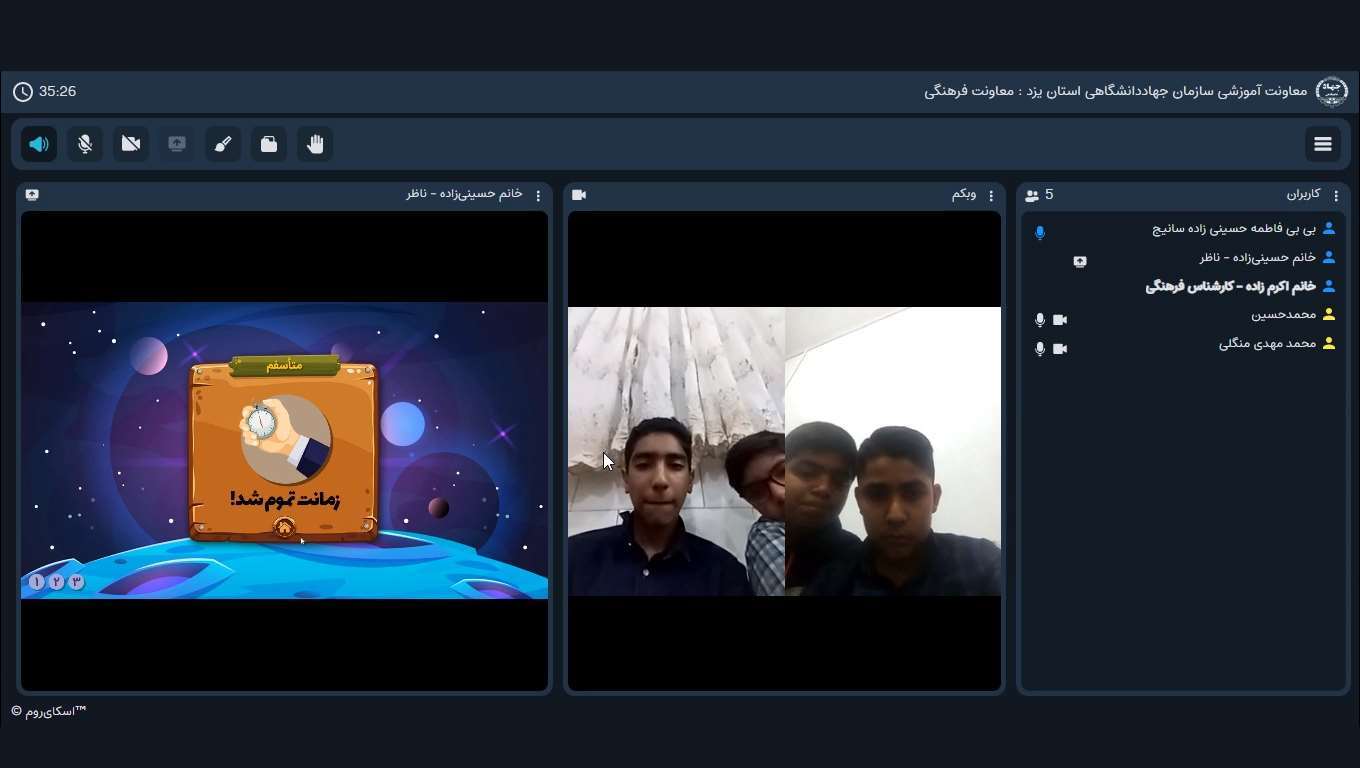Image resolution: width=1360 pixels, height=768 pixels.
Task: Select the whiteboard brush tool
Action: click(x=223, y=144)
